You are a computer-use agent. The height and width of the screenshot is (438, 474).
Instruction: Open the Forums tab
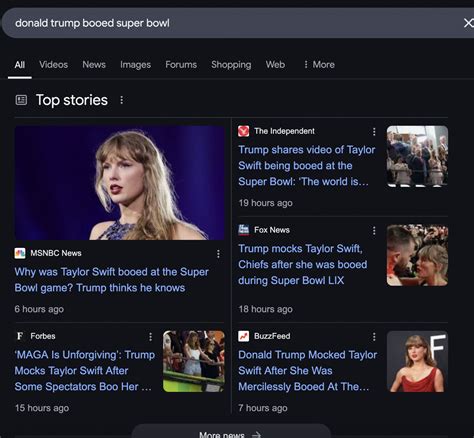(x=181, y=65)
